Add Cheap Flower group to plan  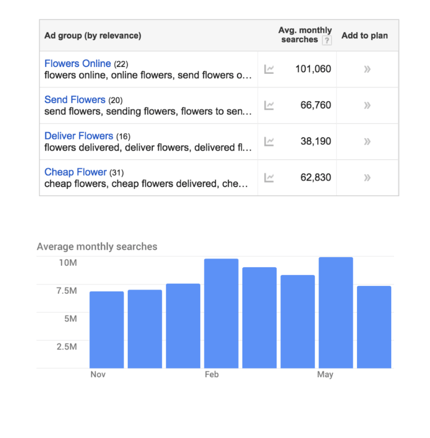point(367,178)
